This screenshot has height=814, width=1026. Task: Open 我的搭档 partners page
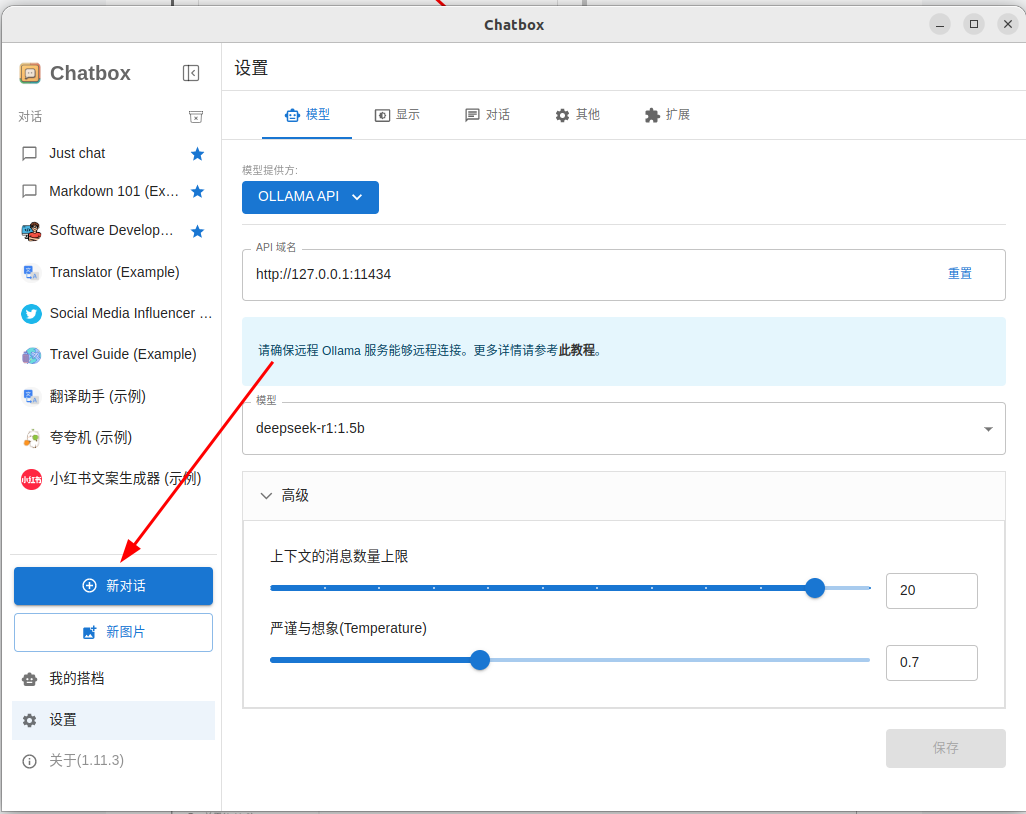click(113, 679)
